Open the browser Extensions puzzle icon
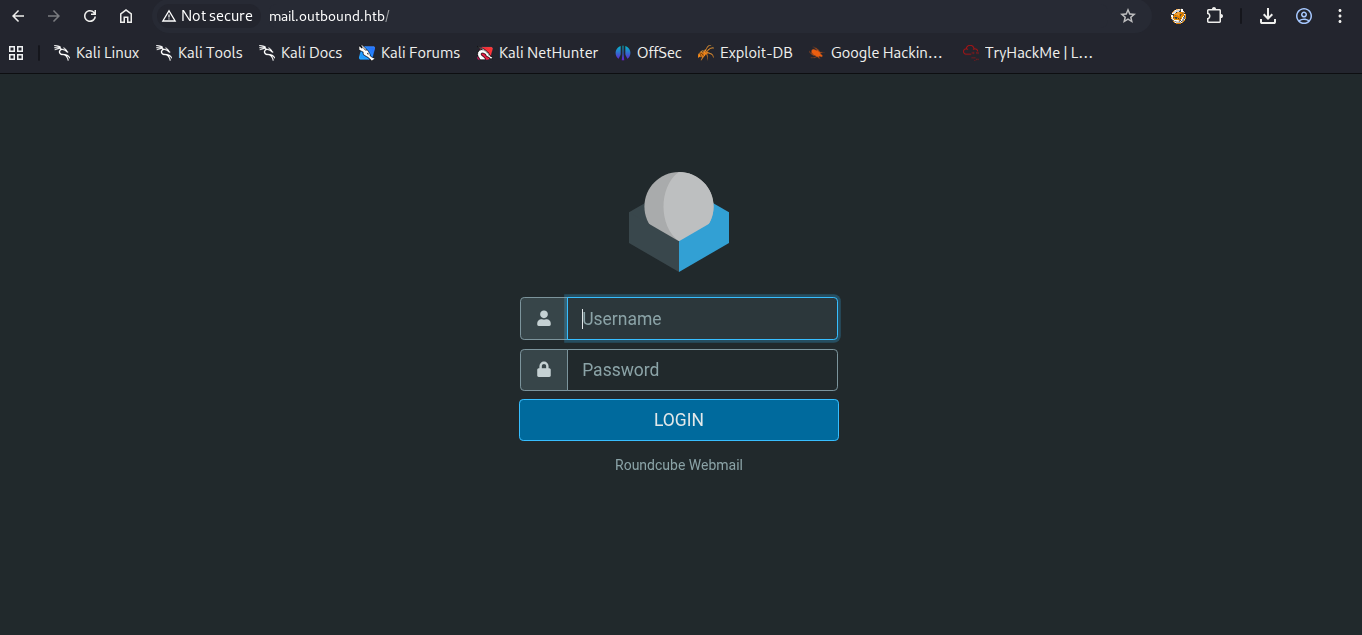 1214,16
